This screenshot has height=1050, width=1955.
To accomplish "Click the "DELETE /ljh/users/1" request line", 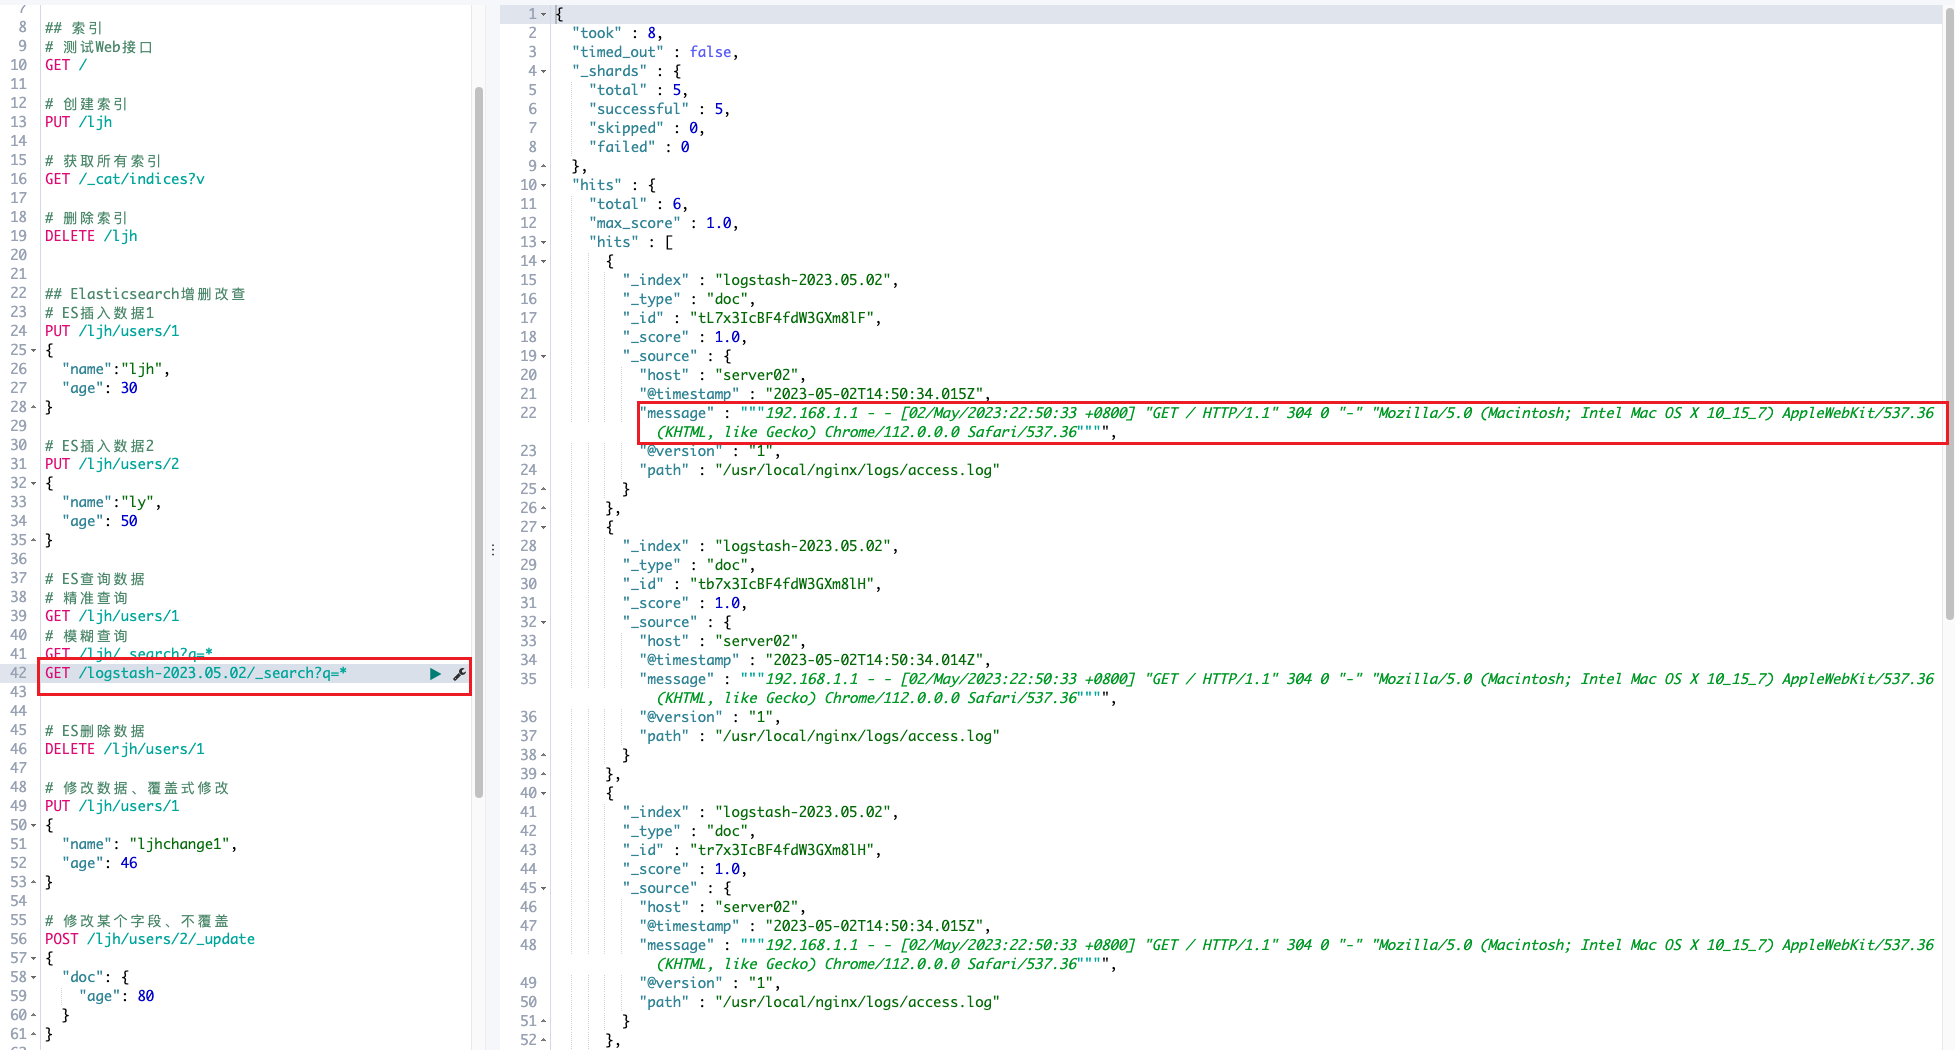I will click(125, 749).
